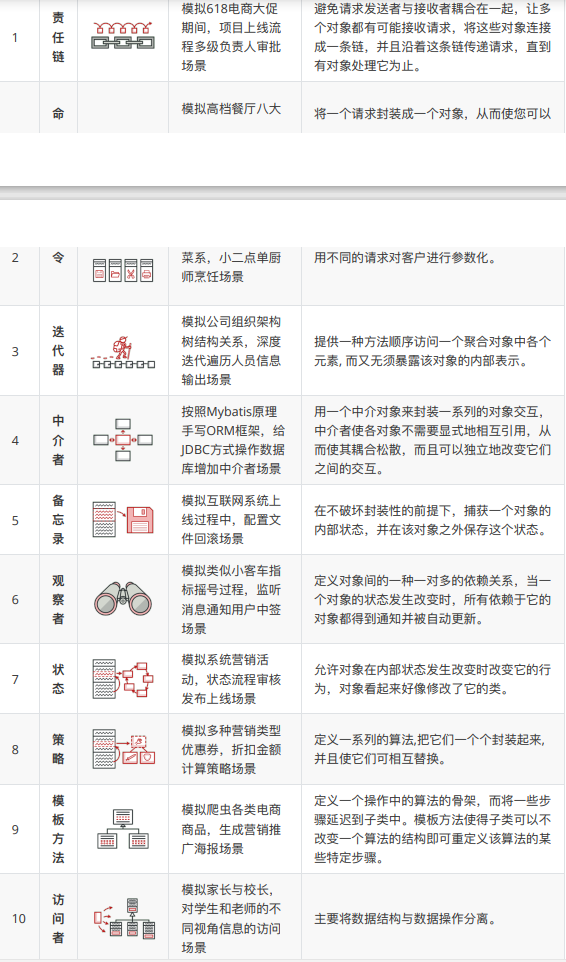The height and width of the screenshot is (962, 566).
Task: Click the command pattern four-file icon
Action: (123, 270)
